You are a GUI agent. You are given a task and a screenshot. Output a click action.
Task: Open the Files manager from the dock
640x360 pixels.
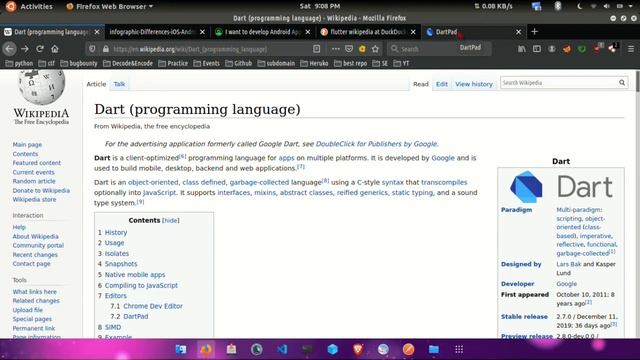[x=433, y=349]
